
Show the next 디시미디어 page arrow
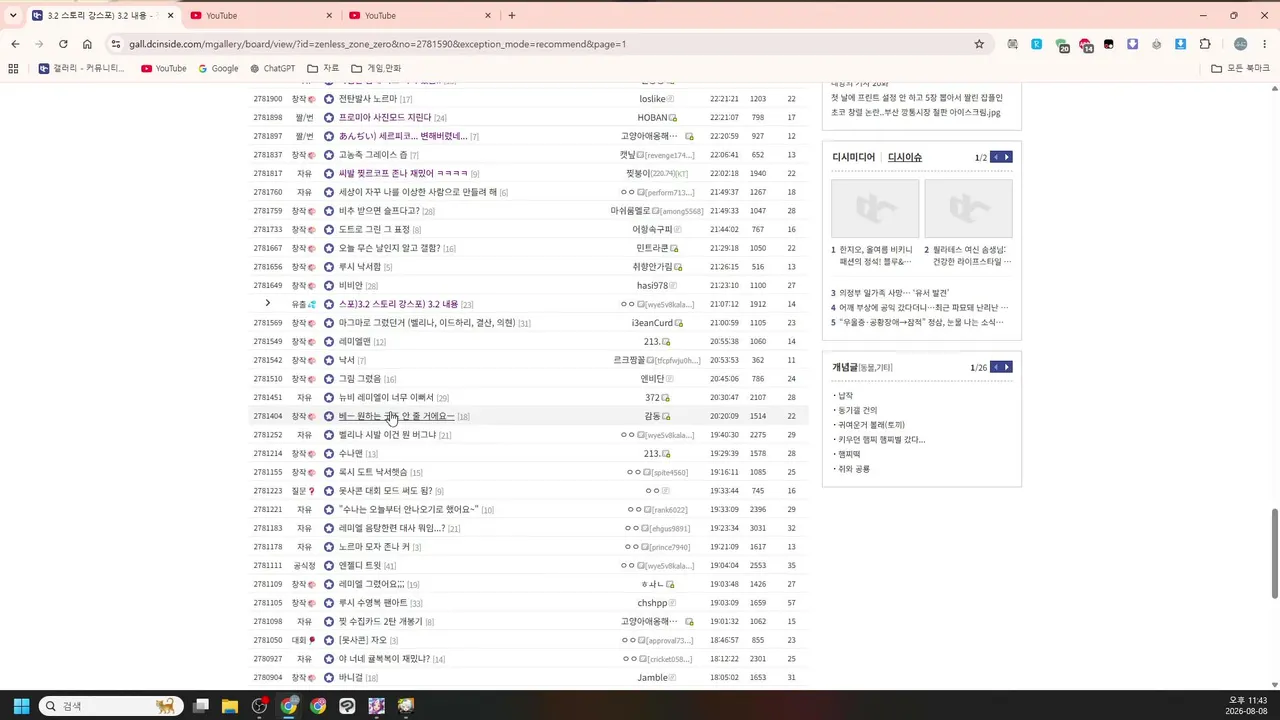[x=1007, y=157]
